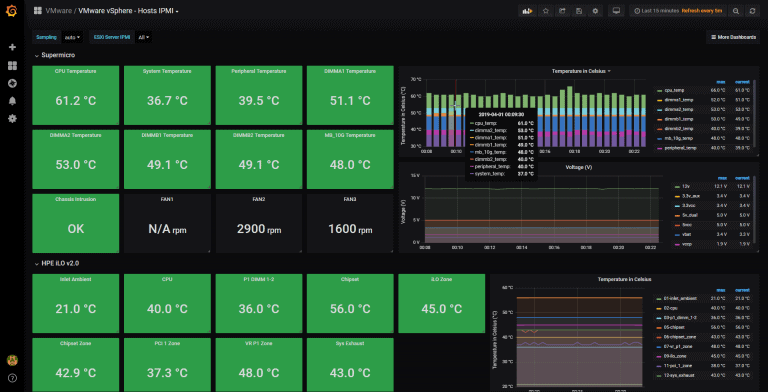Open the Last 15 minutes time picker
Image resolution: width=768 pixels, height=392 pixels.
[656, 11]
